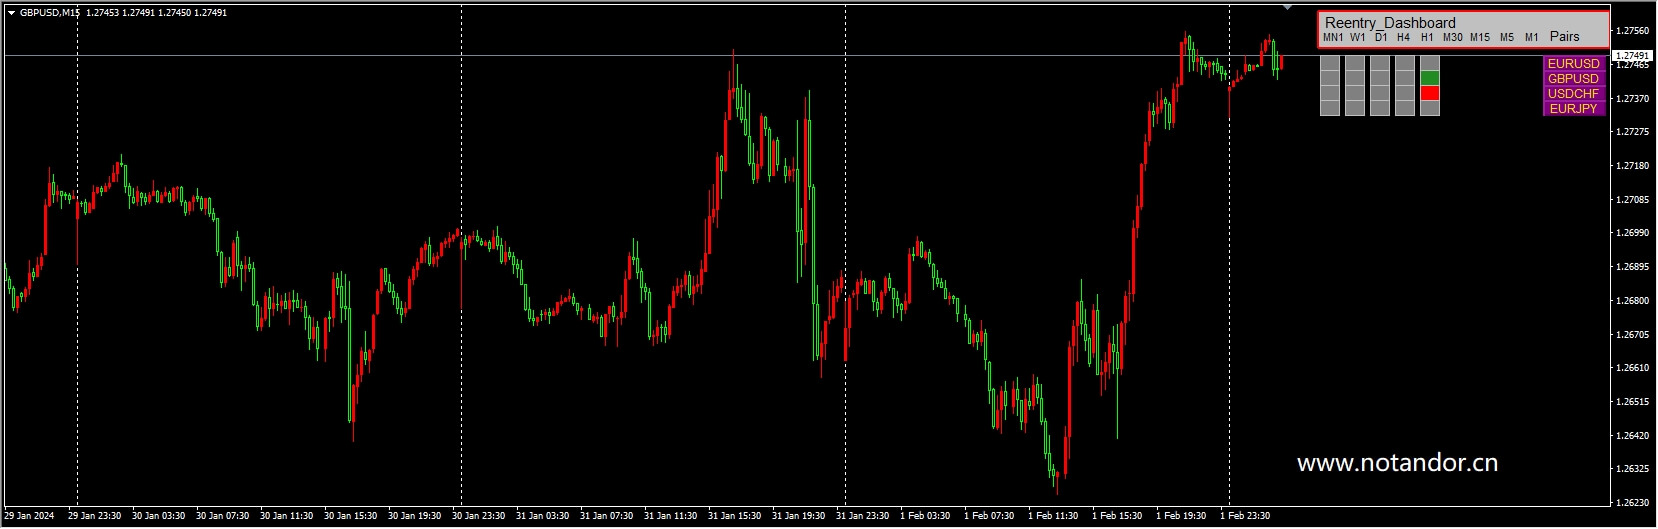This screenshot has width=1658, height=529.
Task: Click the green H1 cell for GBPUSD
Action: 1430,78
